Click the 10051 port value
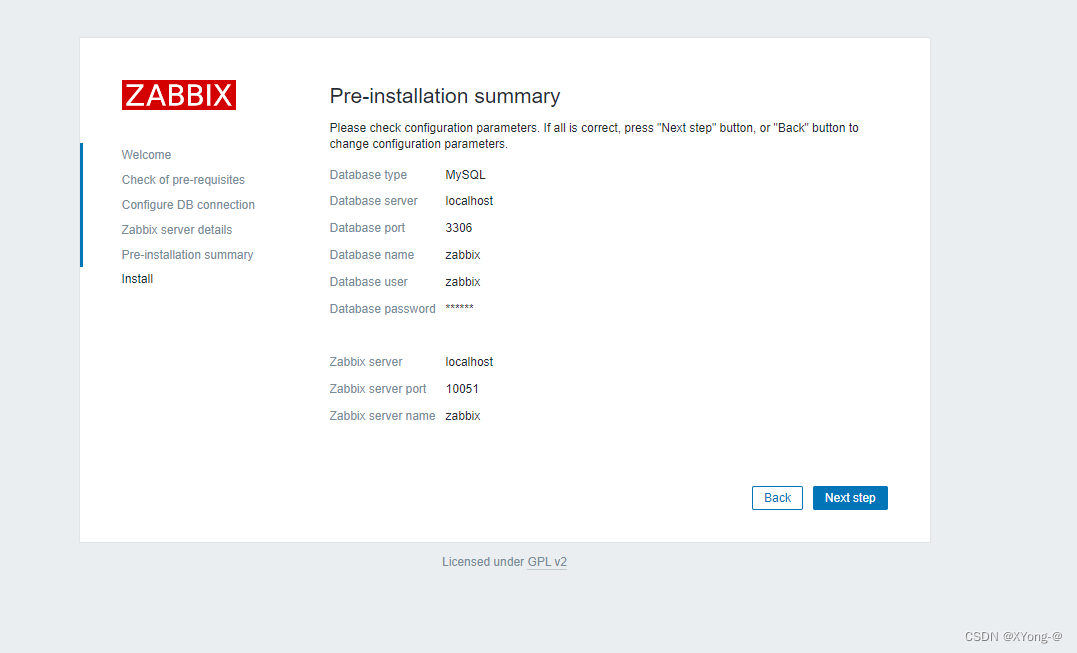This screenshot has width=1077, height=653. [x=462, y=389]
